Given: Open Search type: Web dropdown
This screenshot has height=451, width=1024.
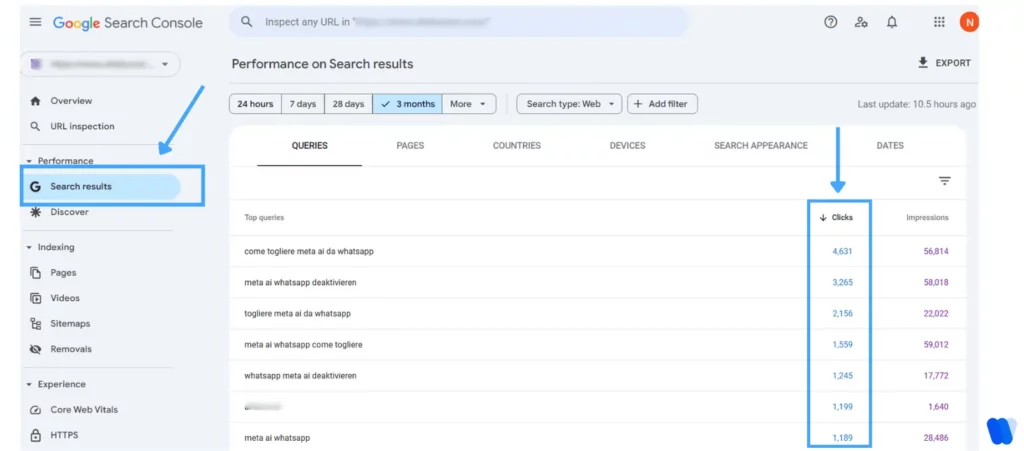Looking at the screenshot, I should 569,104.
